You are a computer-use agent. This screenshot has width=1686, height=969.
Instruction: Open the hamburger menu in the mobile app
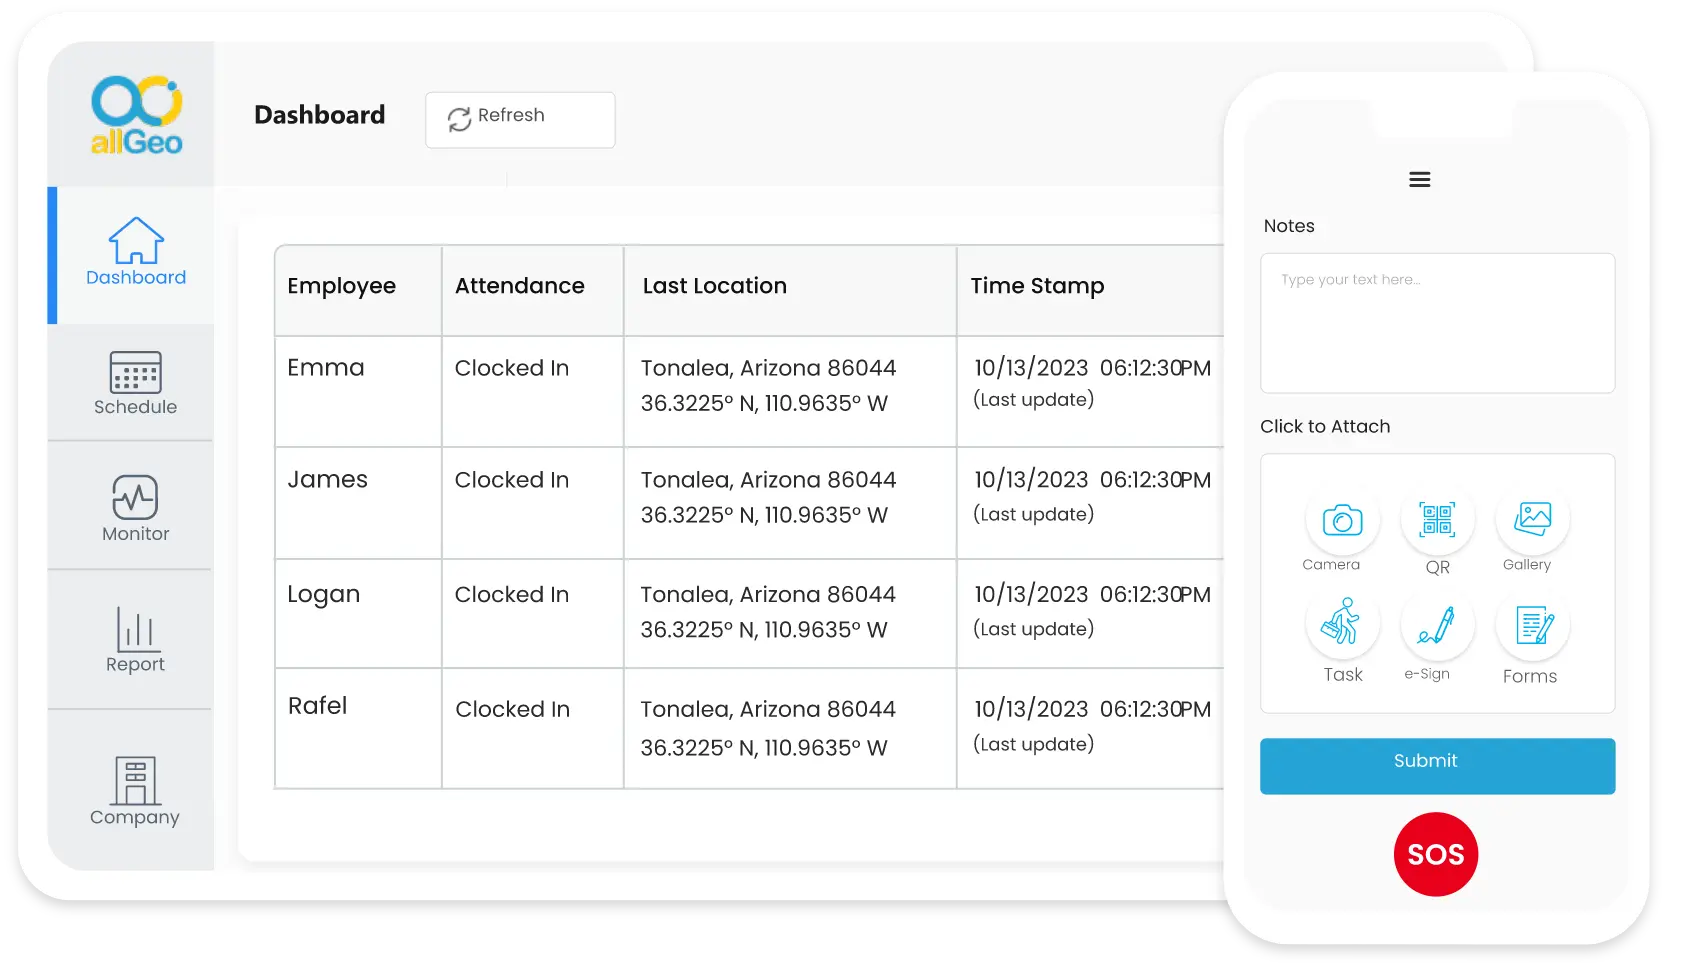tap(1419, 179)
